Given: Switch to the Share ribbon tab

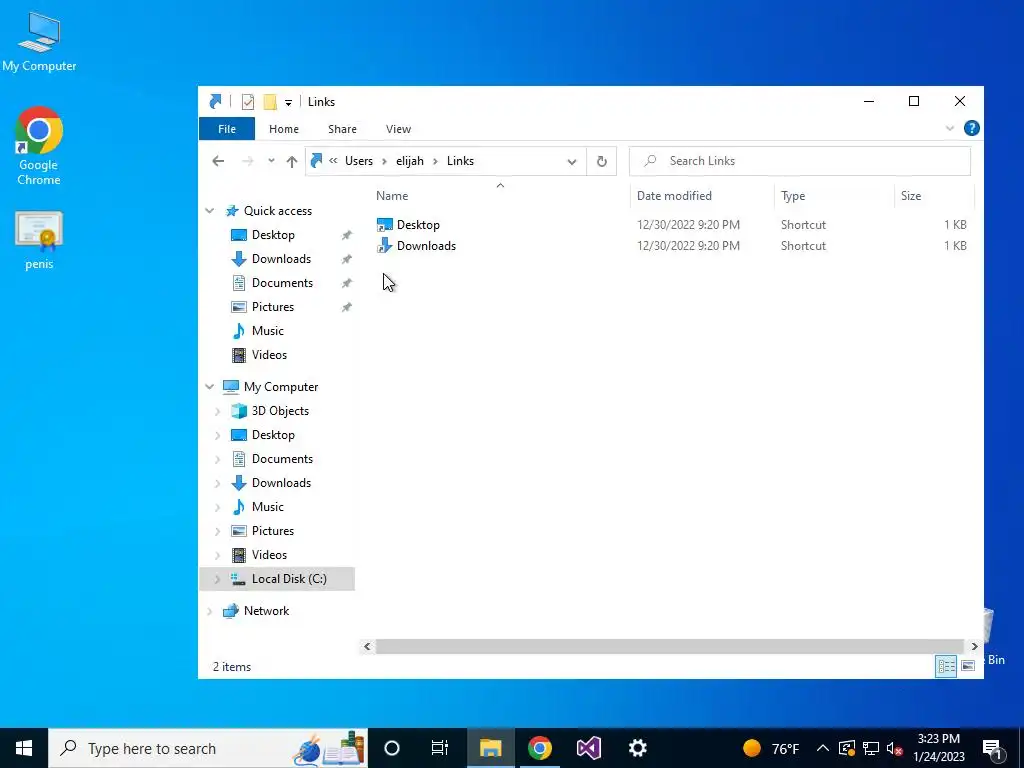Looking at the screenshot, I should pos(342,129).
